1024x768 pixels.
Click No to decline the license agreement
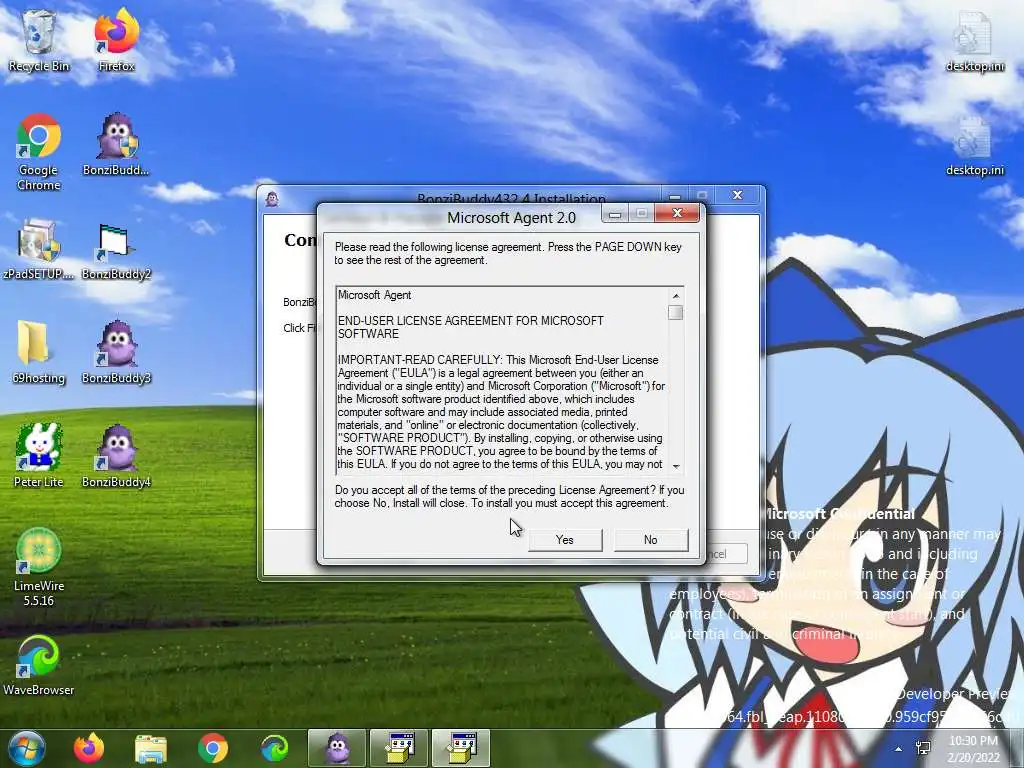(650, 539)
